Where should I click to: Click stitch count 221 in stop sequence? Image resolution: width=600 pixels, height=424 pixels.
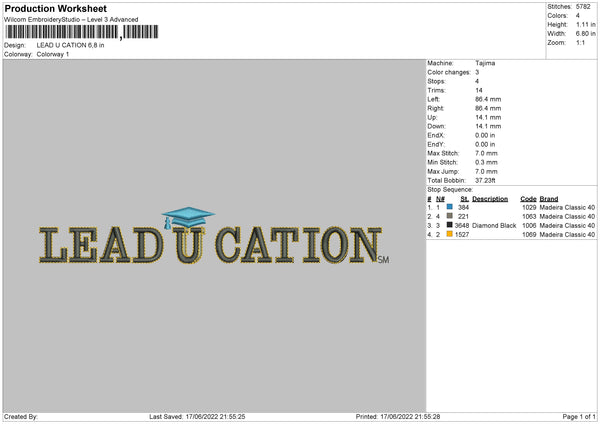coord(463,217)
